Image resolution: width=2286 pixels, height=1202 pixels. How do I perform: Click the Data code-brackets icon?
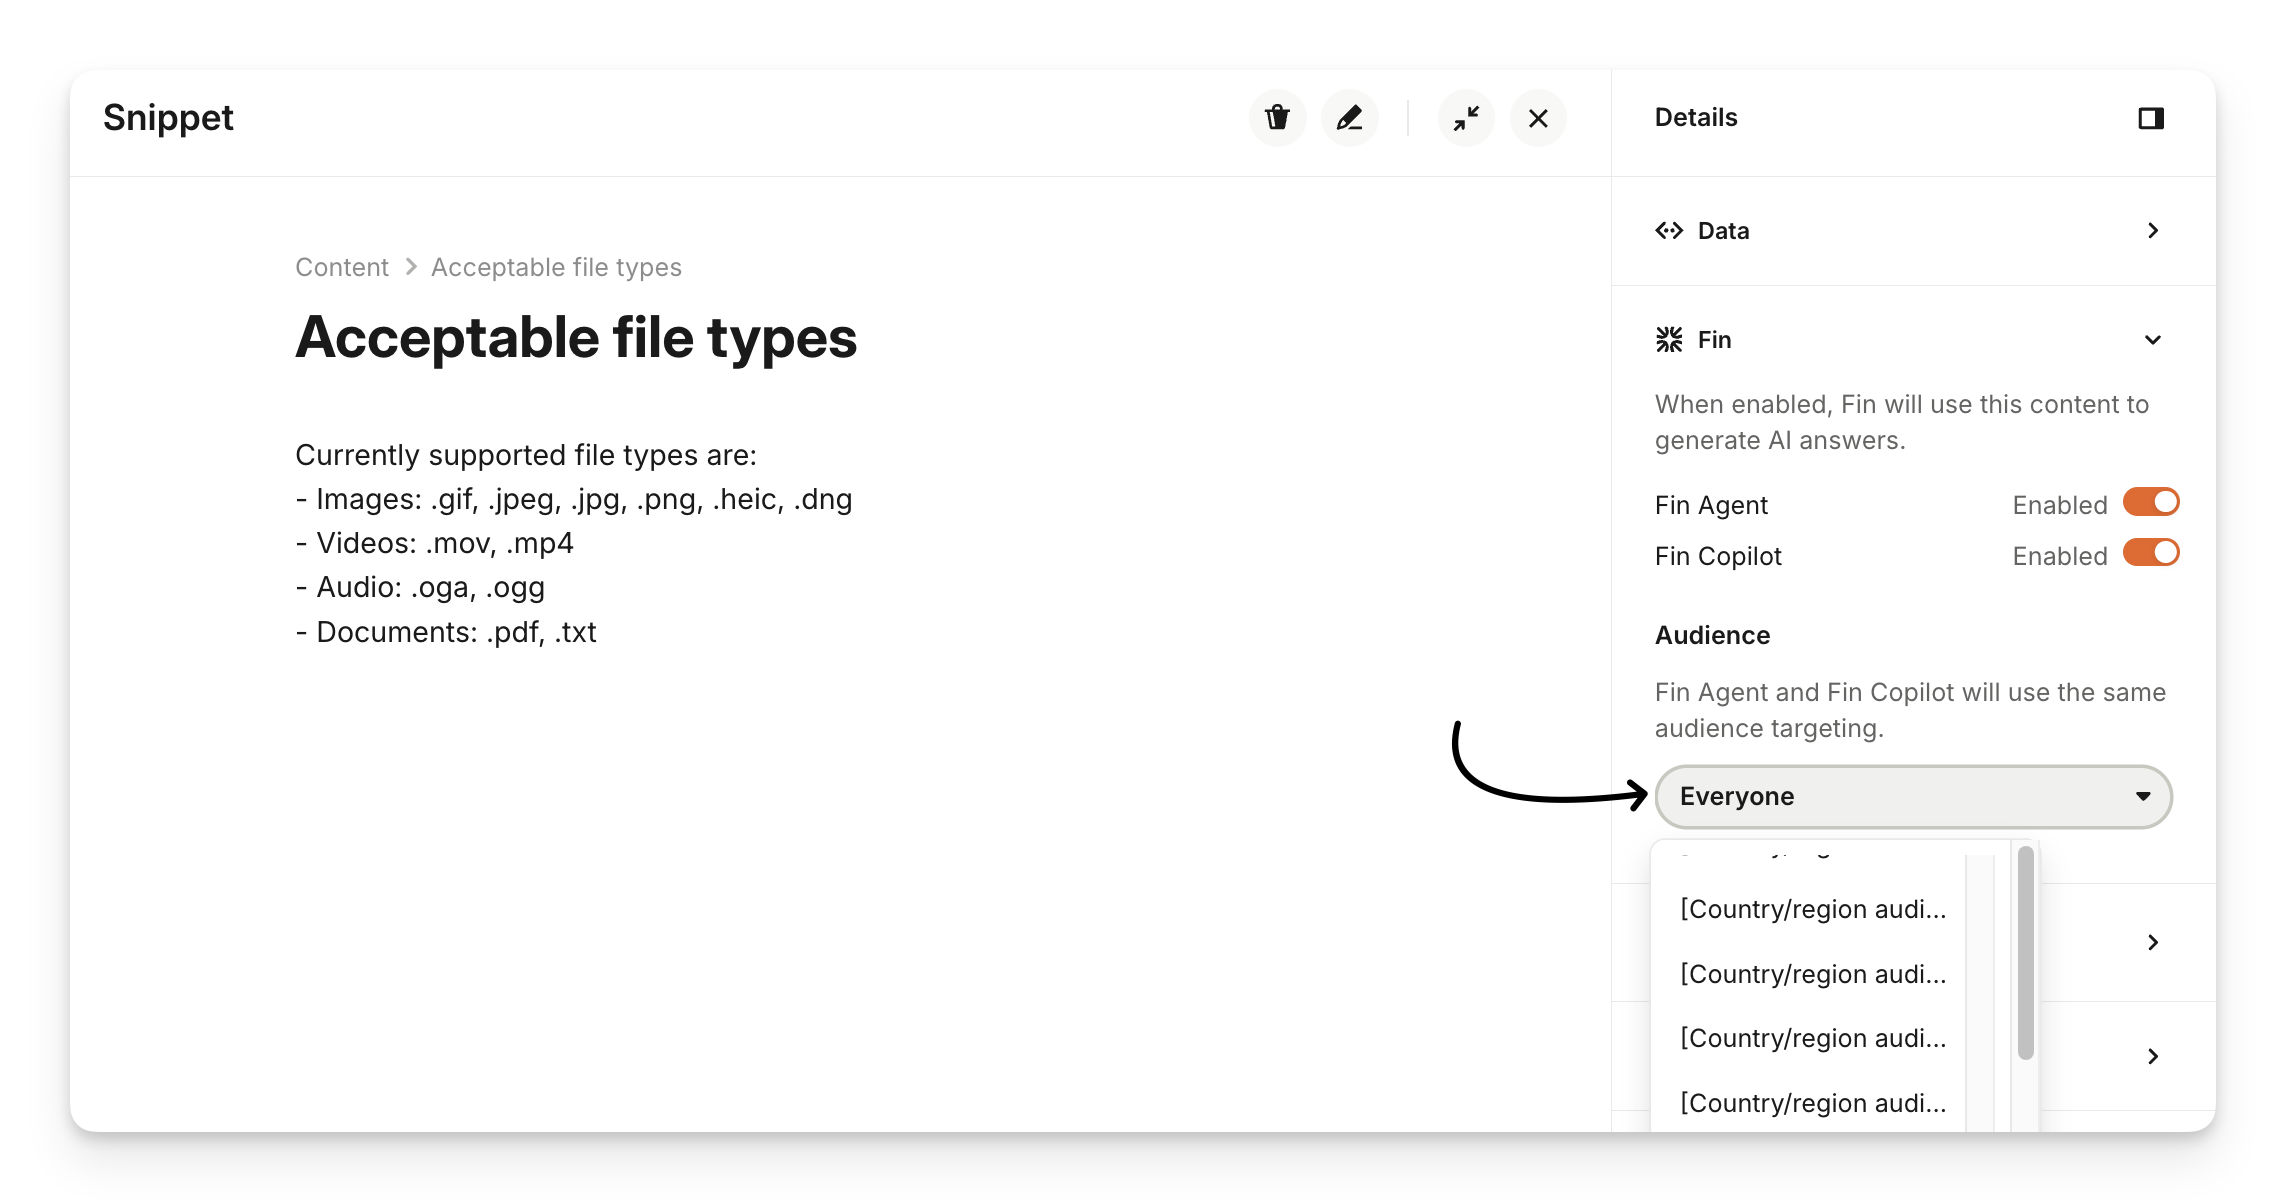(1669, 231)
